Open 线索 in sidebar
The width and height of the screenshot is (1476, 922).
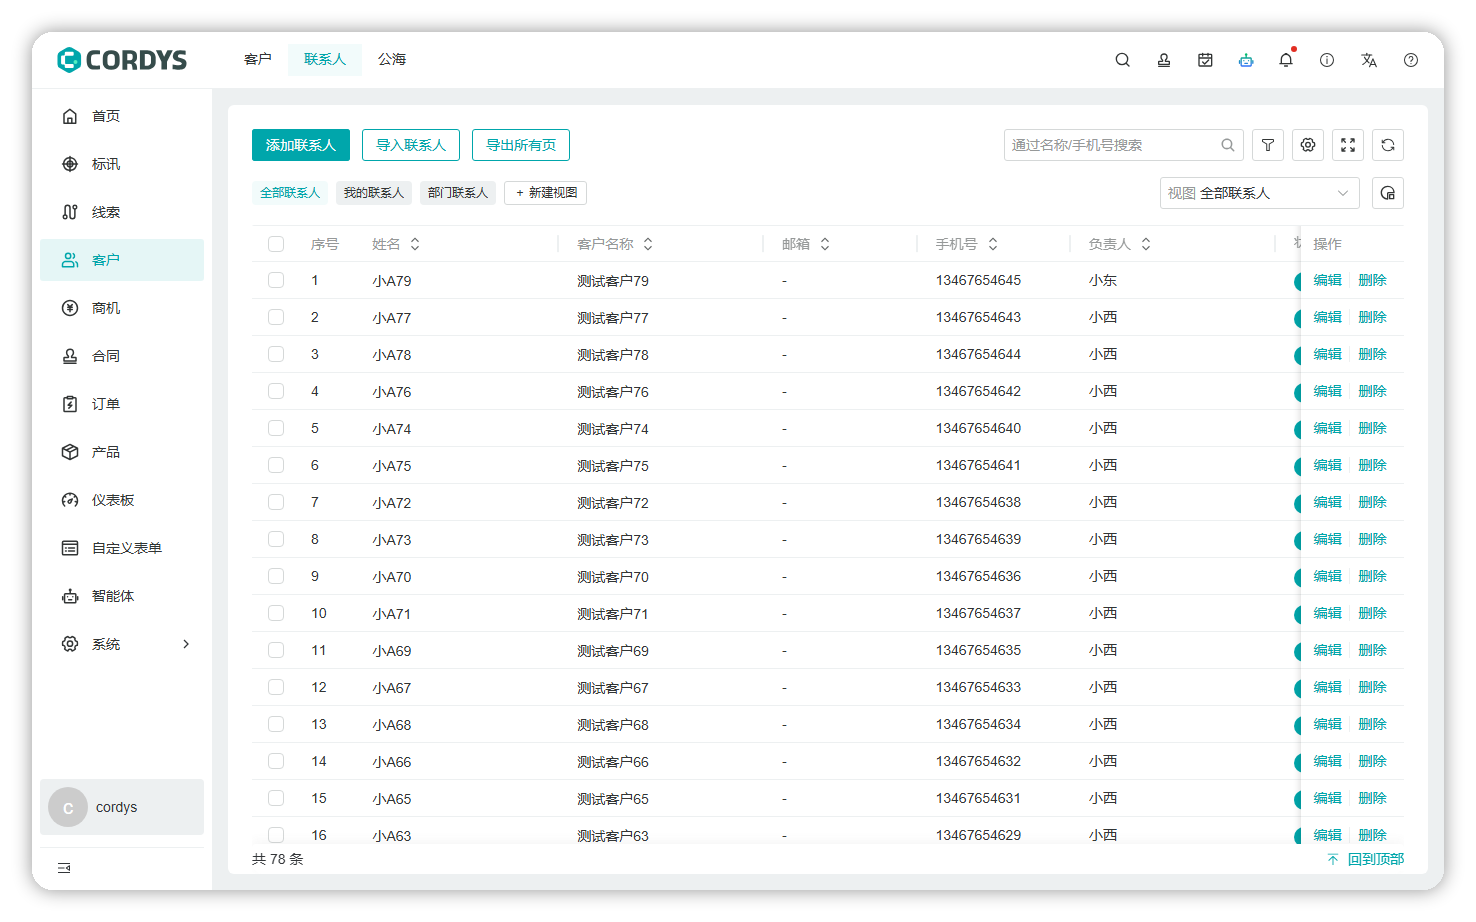coord(122,212)
